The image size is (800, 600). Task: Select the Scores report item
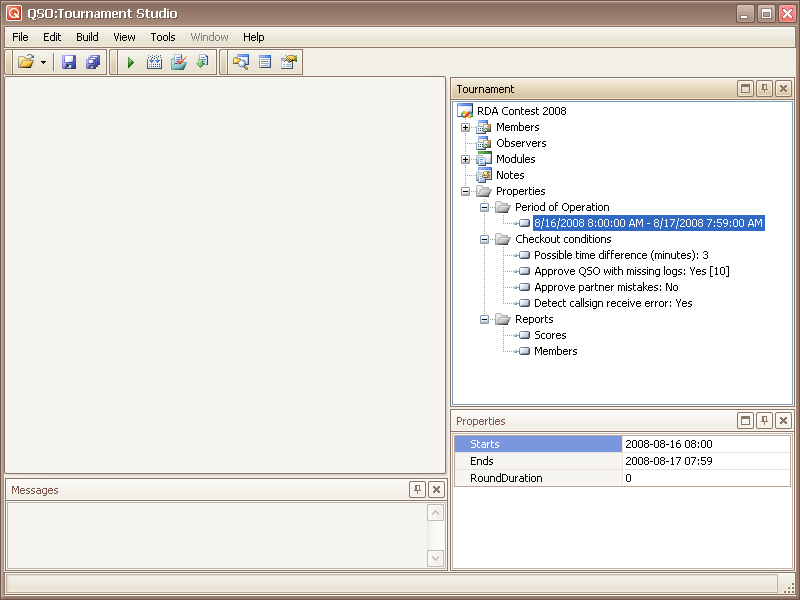coord(550,335)
